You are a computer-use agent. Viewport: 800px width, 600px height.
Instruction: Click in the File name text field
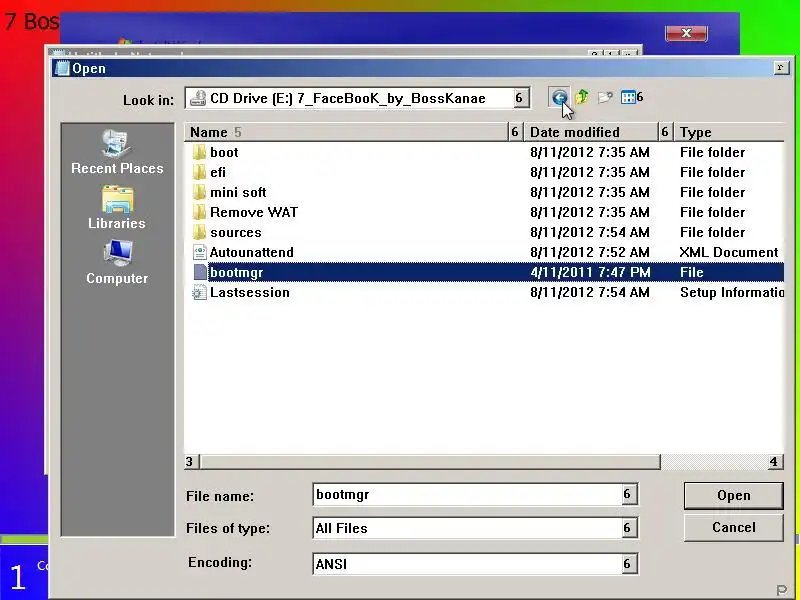(467, 494)
